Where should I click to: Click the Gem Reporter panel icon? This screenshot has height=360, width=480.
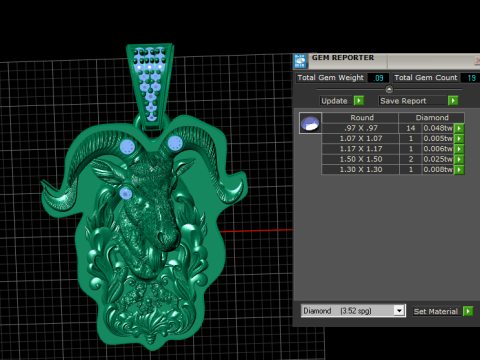click(x=300, y=61)
